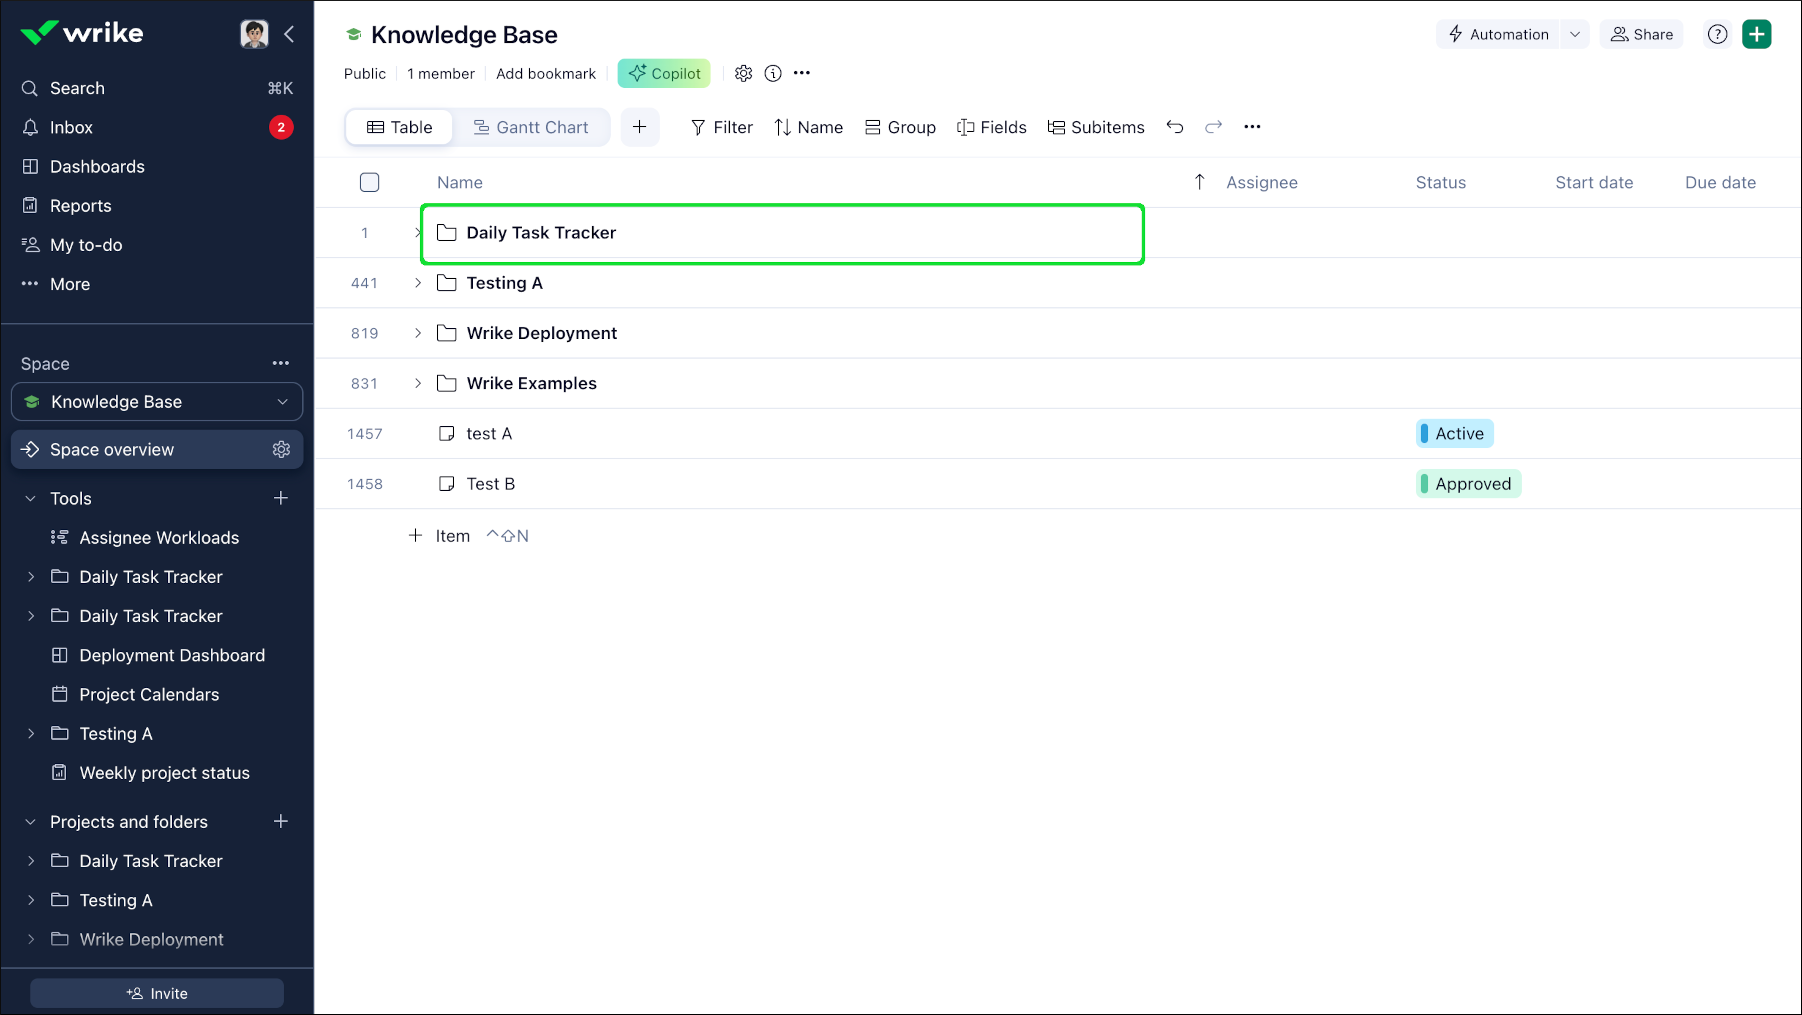Open Deployment Dashboard
Image resolution: width=1802 pixels, height=1015 pixels.
172,655
